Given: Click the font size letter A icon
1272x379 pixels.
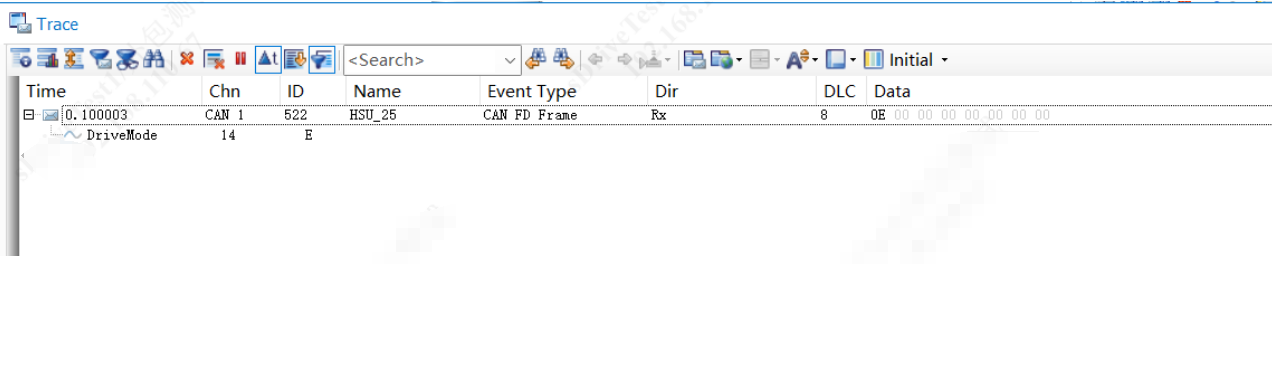Looking at the screenshot, I should point(798,60).
